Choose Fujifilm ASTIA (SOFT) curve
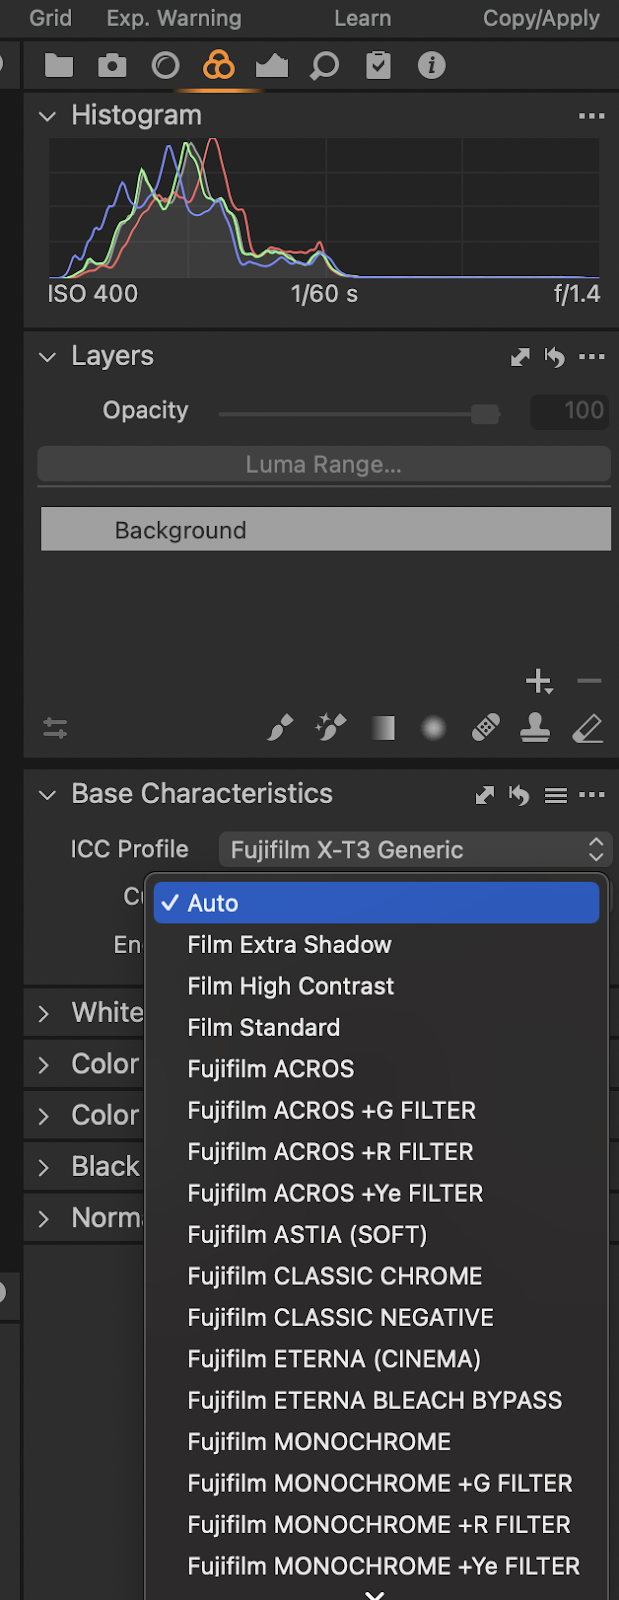Image resolution: width=619 pixels, height=1600 pixels. coord(376,1235)
